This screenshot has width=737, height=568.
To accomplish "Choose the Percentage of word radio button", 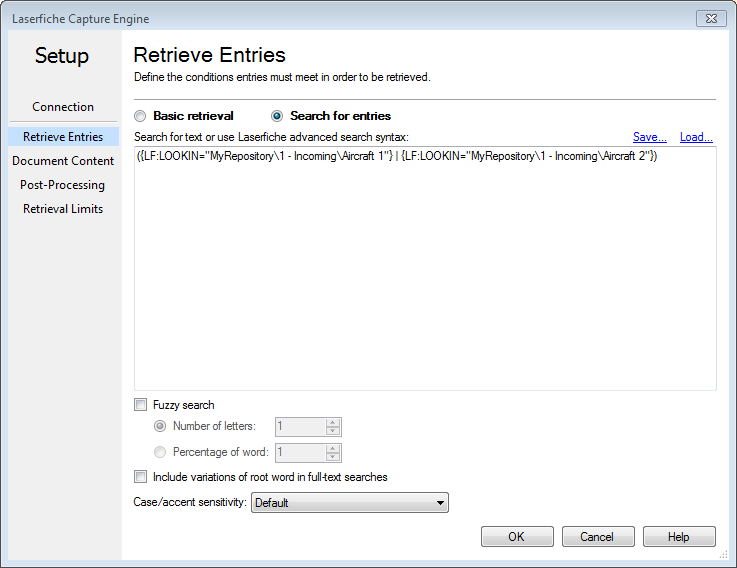I will click(160, 452).
